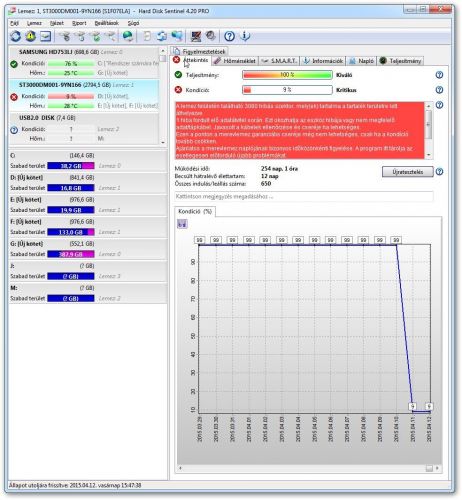The image size is (462, 500).
Task: Open the Riport menu
Action: 79,23
